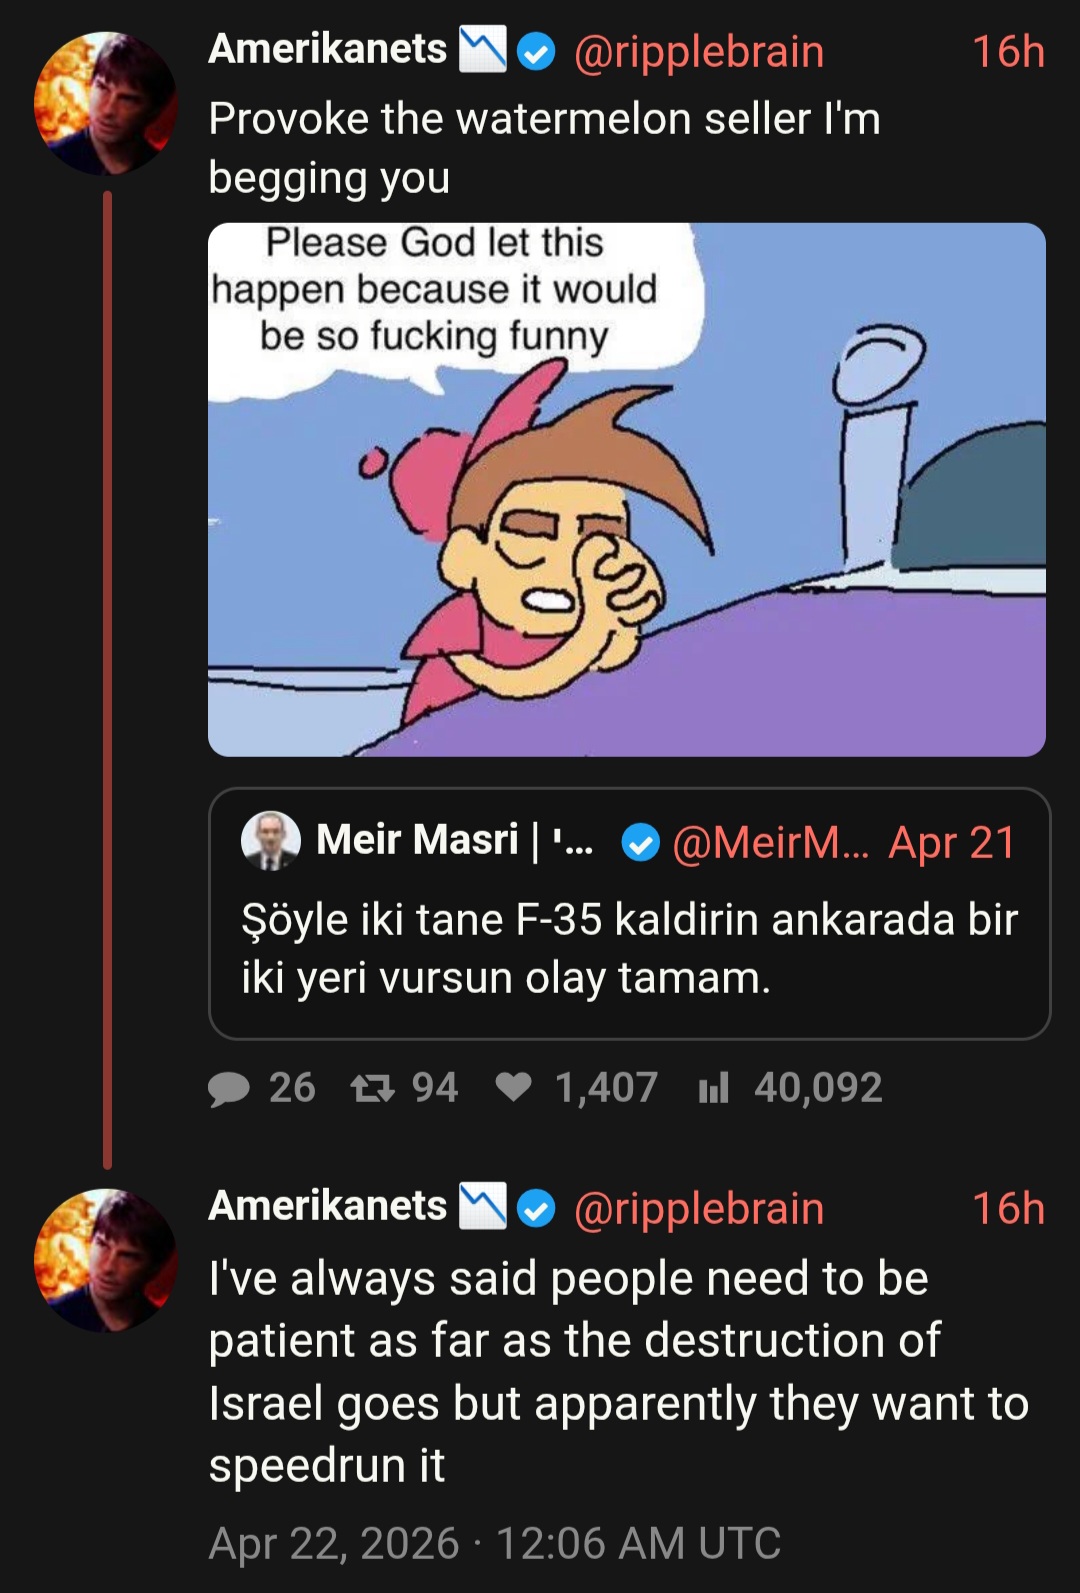Image resolution: width=1080 pixels, height=1593 pixels.
Task: Open the @MeirM… handle in quoted tweet
Action: pos(770,843)
